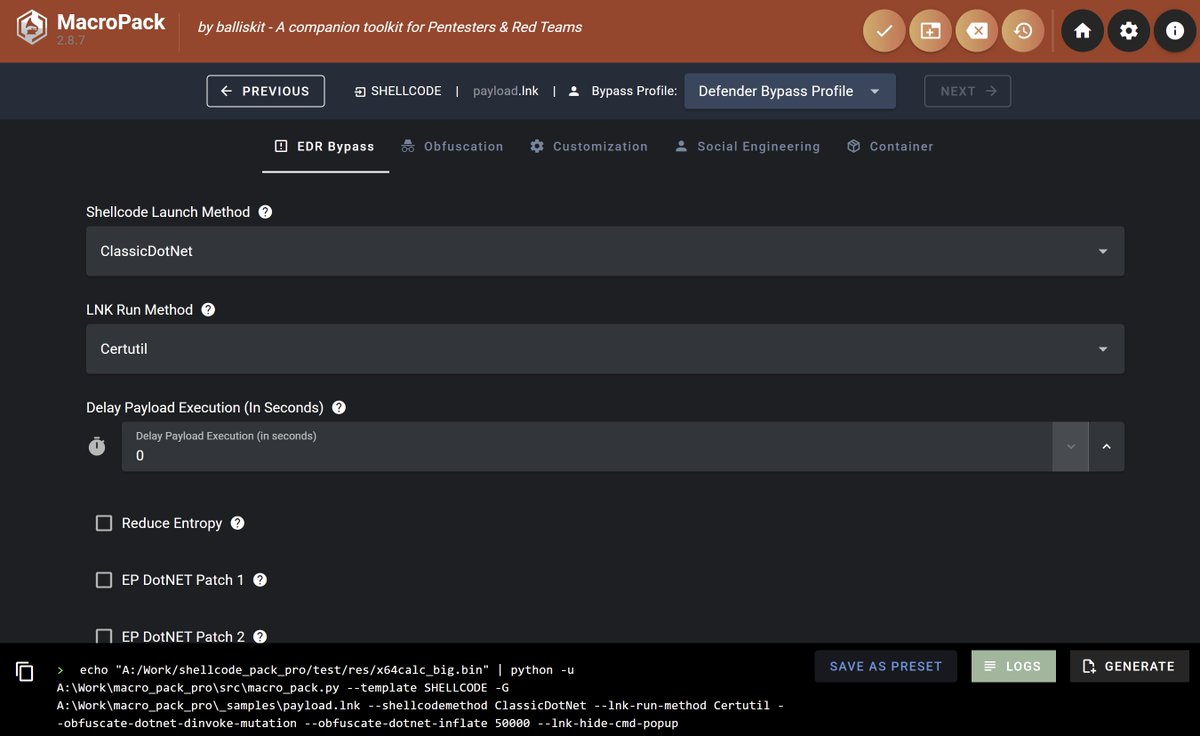Screen dimensions: 1200x736
Task: Open the Social Engineering tab
Action: tap(747, 146)
